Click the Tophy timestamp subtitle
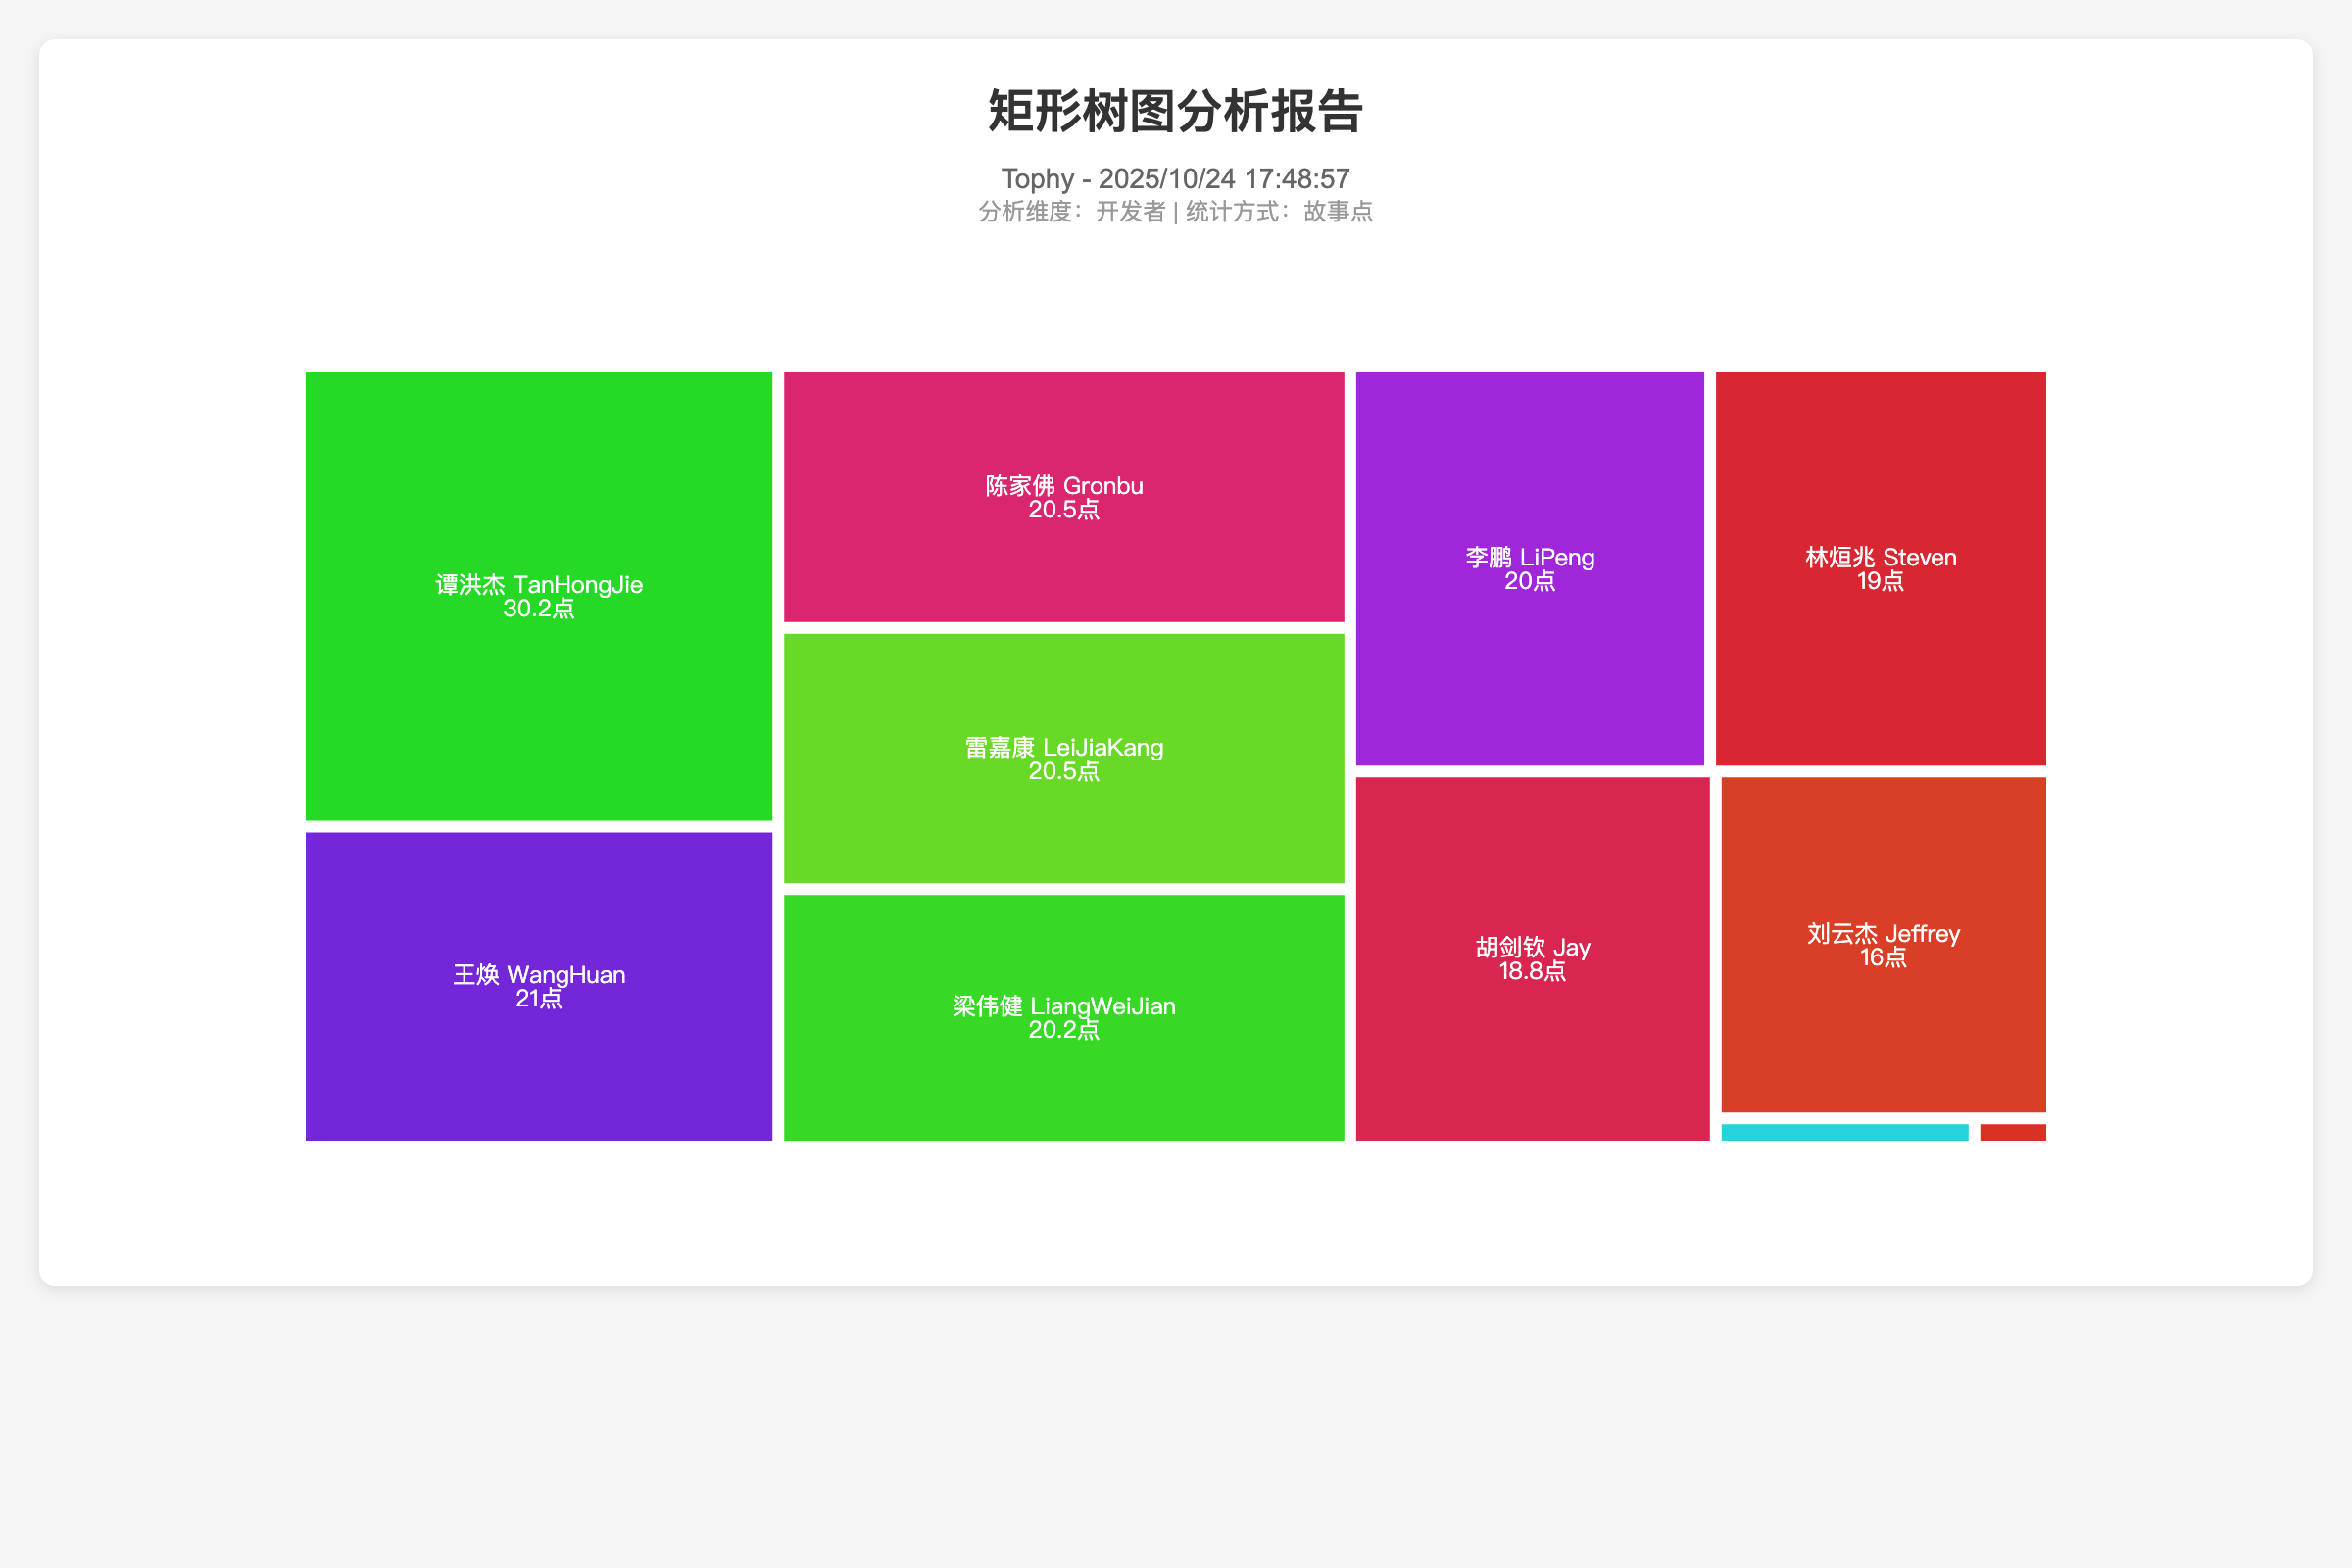The height and width of the screenshot is (1568, 2352). (1175, 178)
